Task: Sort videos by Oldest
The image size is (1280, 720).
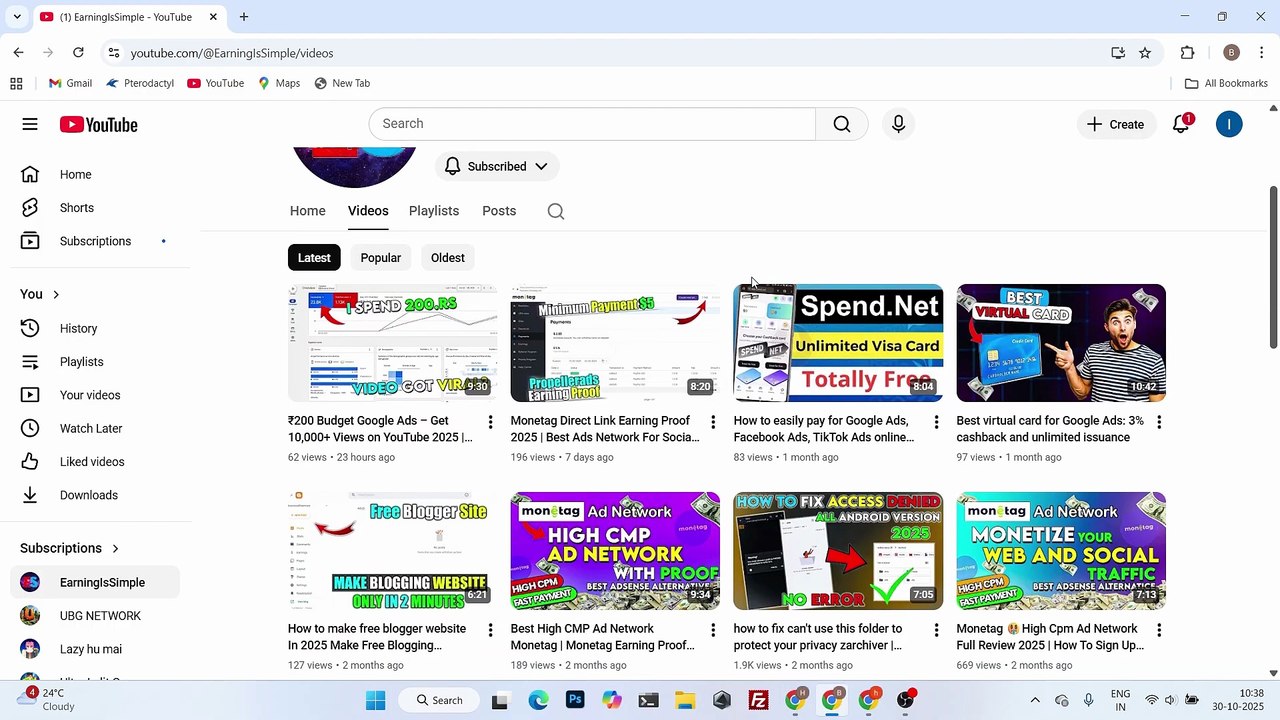Action: coord(448,258)
